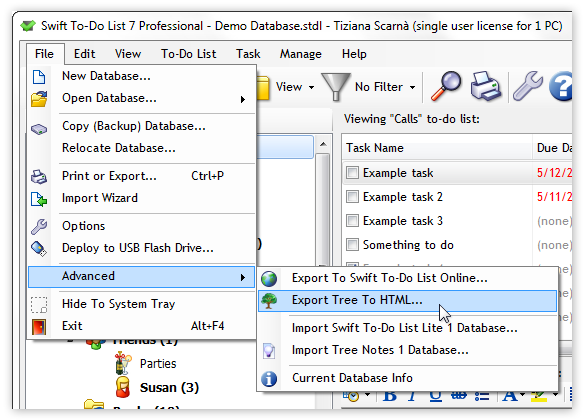This screenshot has width=585, height=420.
Task: Click the globe icon for online export
Action: pyautogui.click(x=269, y=279)
